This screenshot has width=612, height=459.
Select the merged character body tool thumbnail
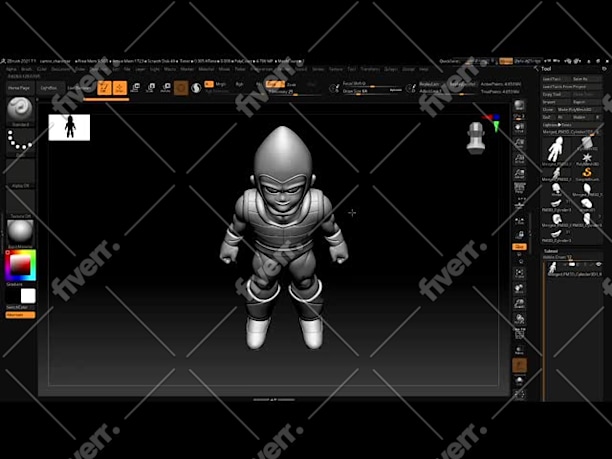pos(556,149)
